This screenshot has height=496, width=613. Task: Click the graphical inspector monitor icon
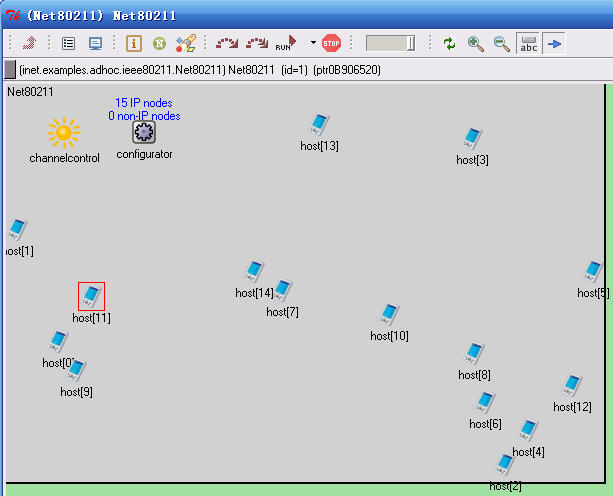pyautogui.click(x=95, y=43)
